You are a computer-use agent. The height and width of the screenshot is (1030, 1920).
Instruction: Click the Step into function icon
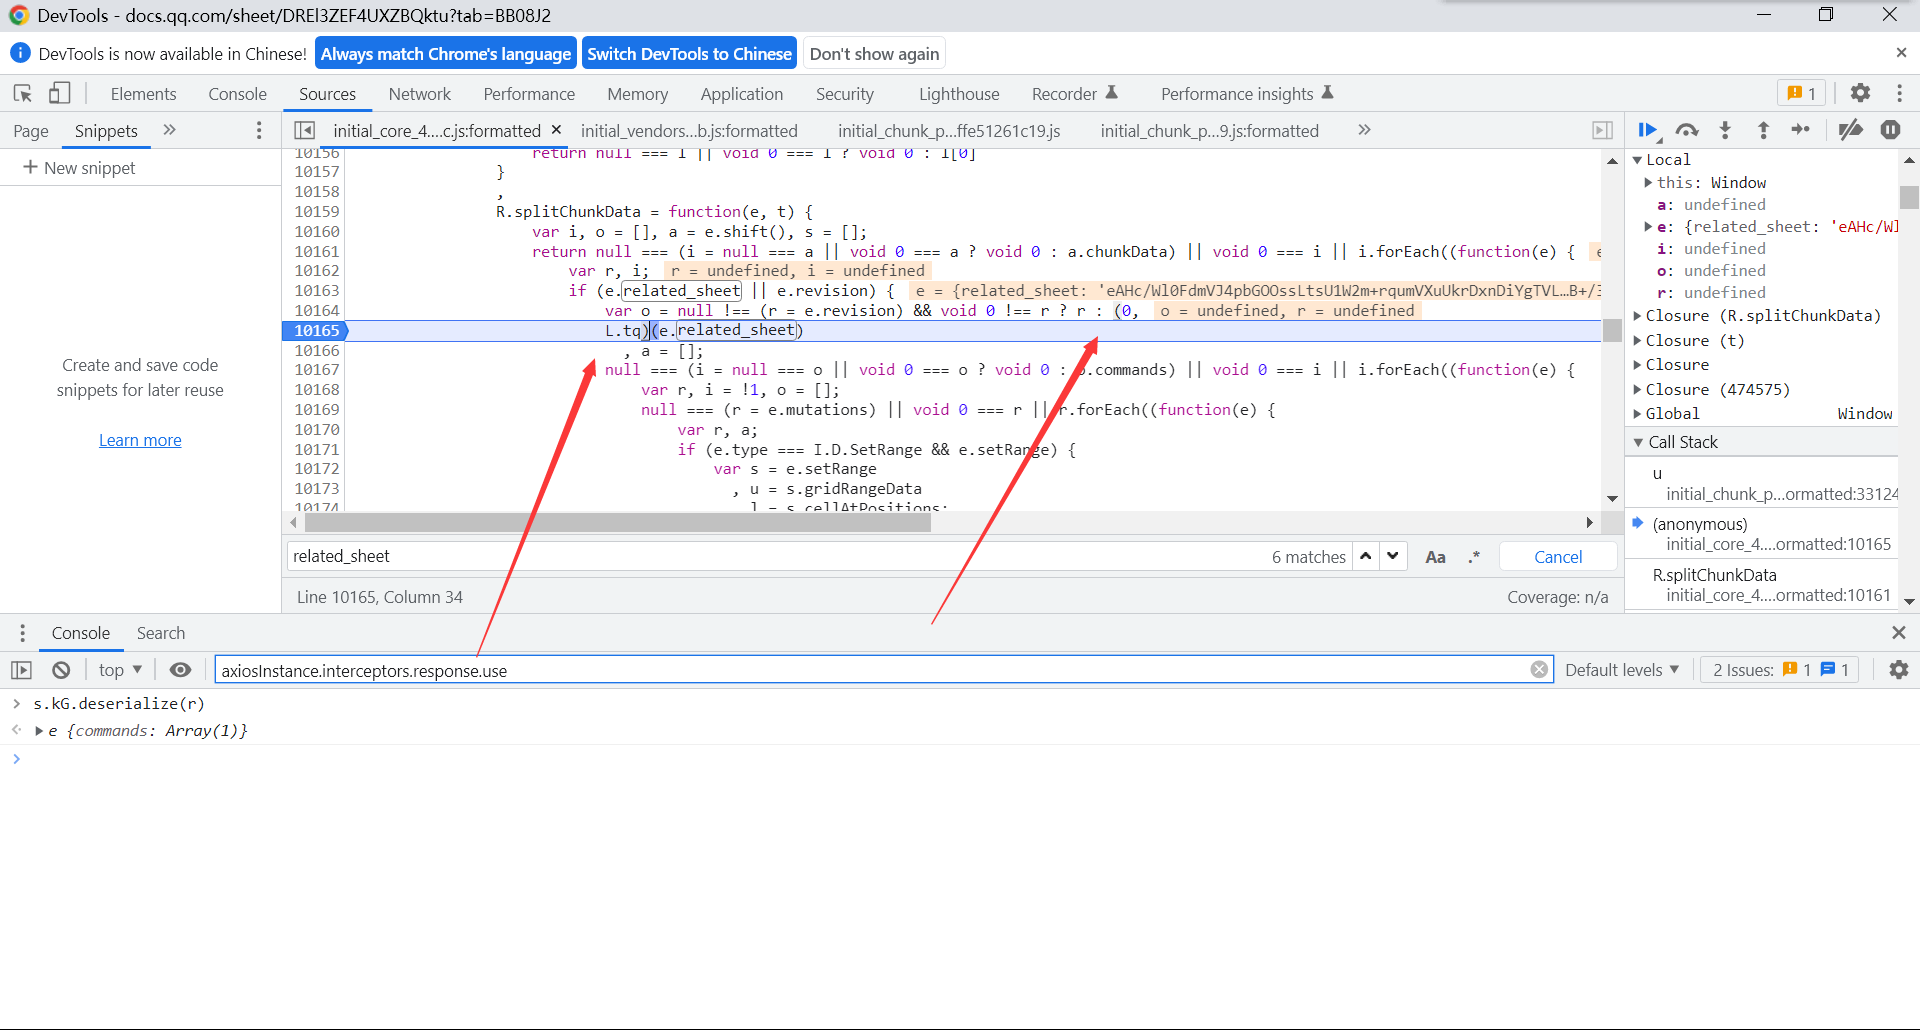1725,130
